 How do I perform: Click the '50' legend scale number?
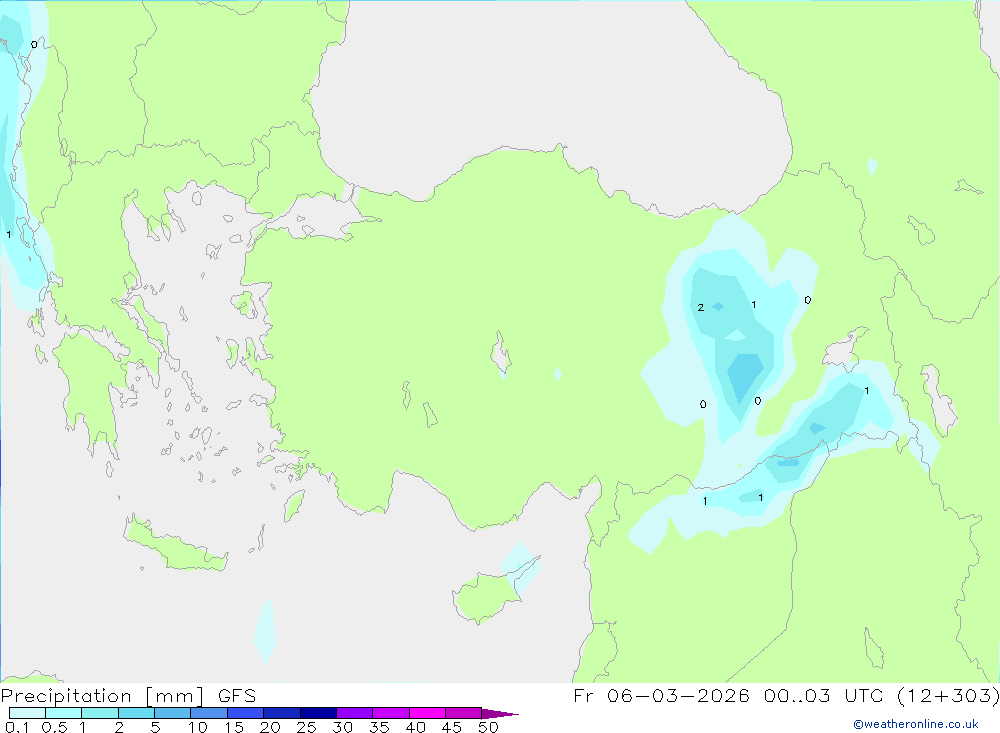[x=488, y=727]
